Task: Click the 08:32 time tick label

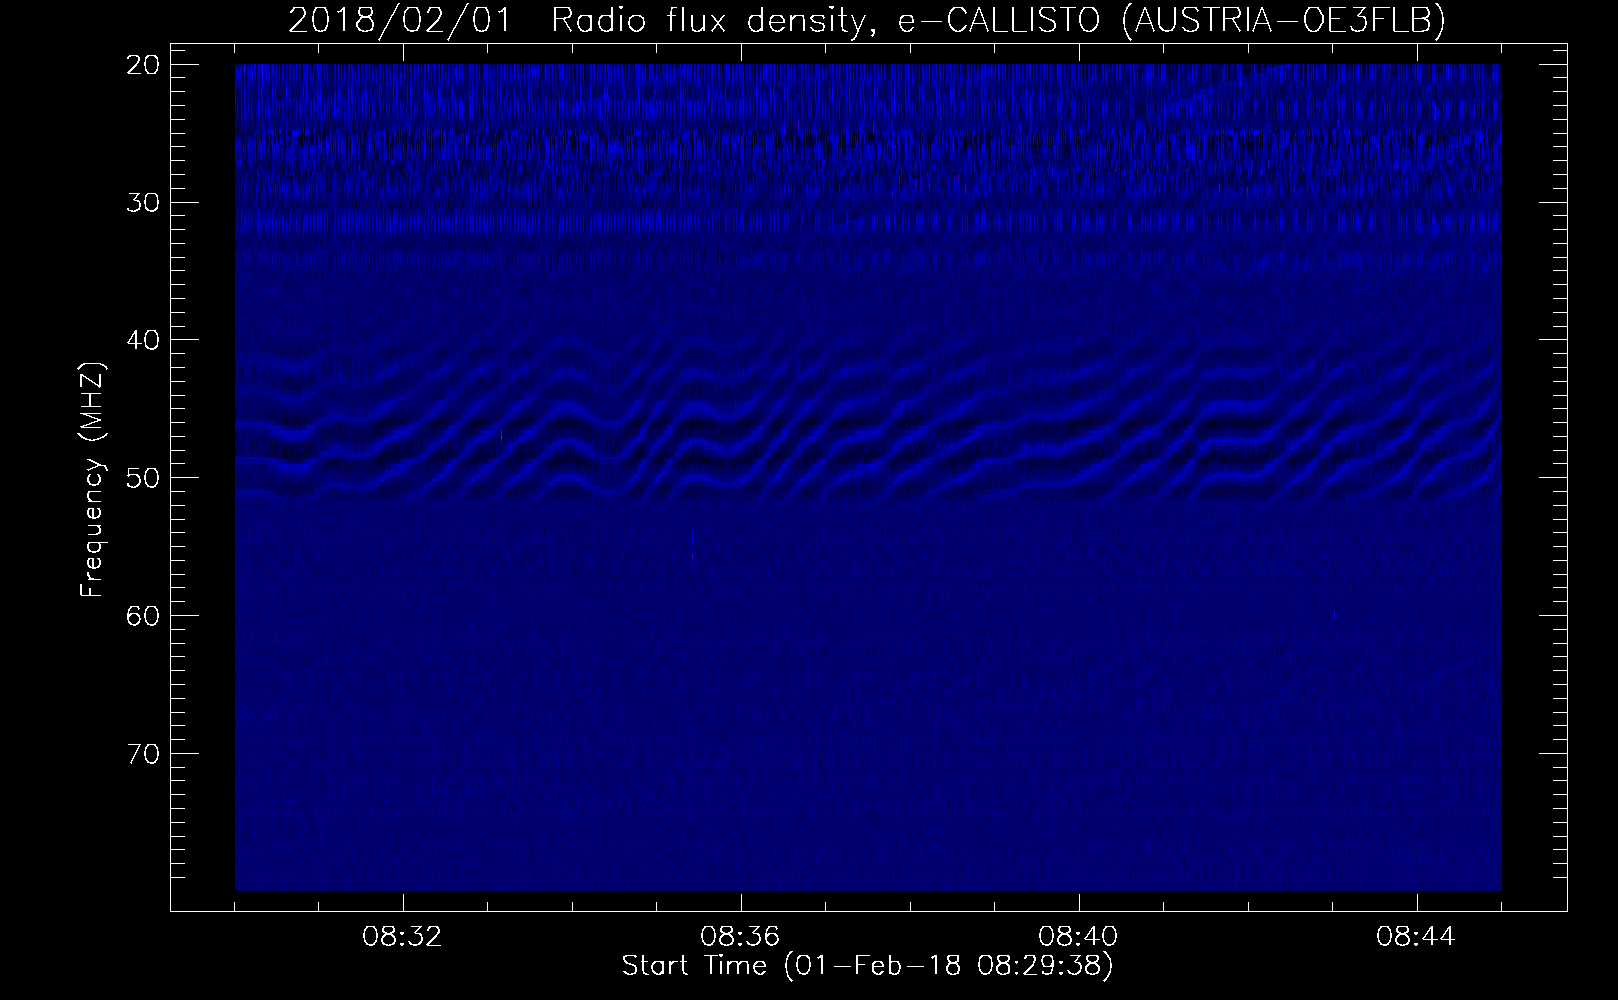Action: [x=403, y=938]
